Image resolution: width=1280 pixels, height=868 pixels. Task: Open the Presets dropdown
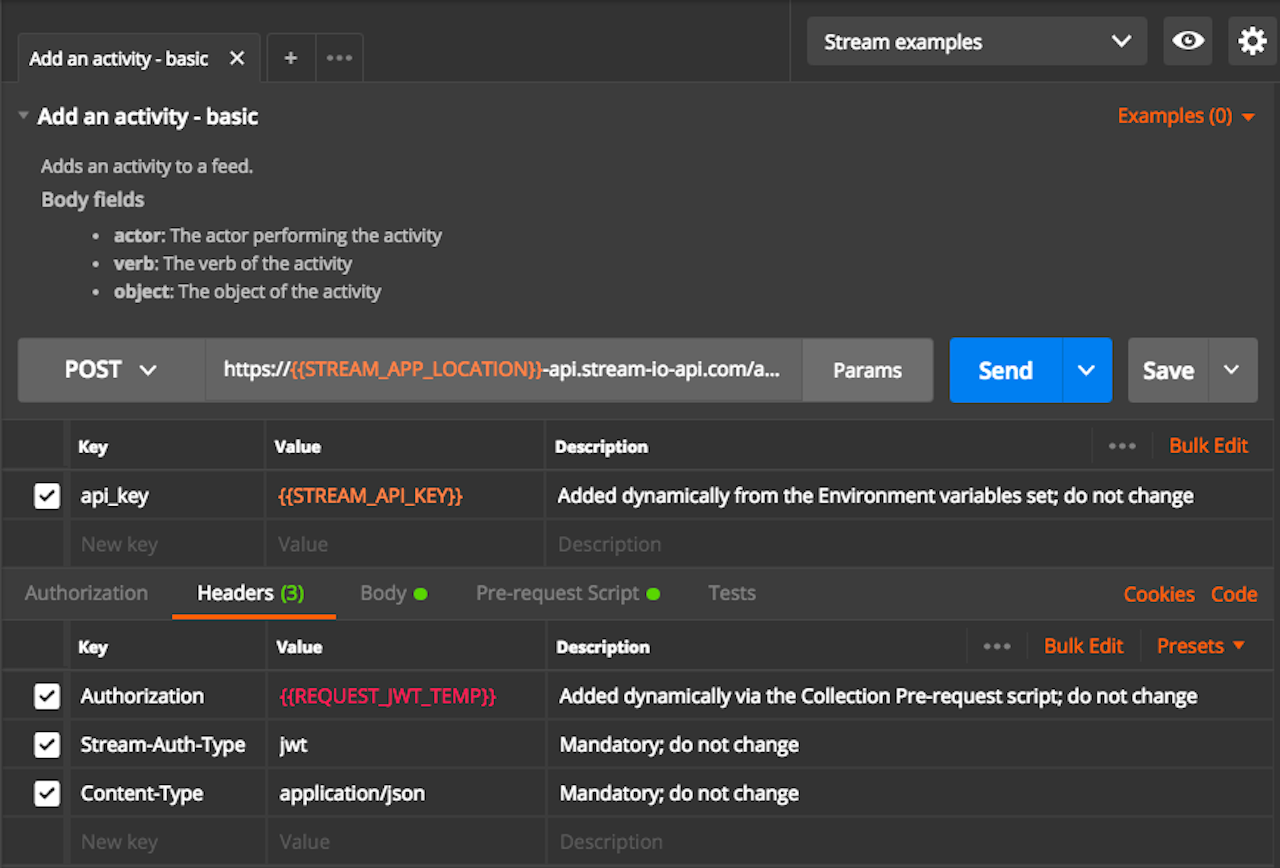[1199, 646]
